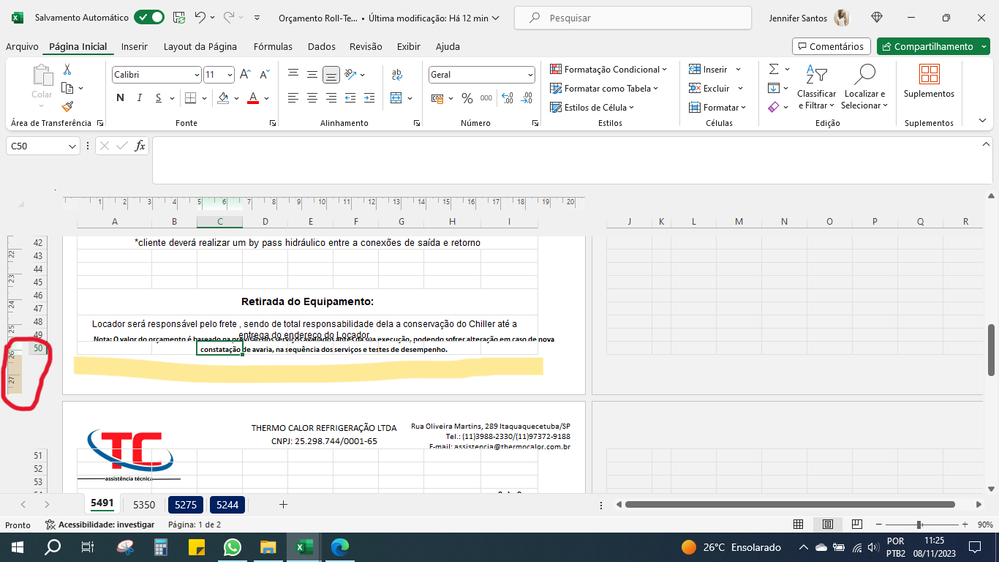Click in the Pesquisar search box

(633, 18)
